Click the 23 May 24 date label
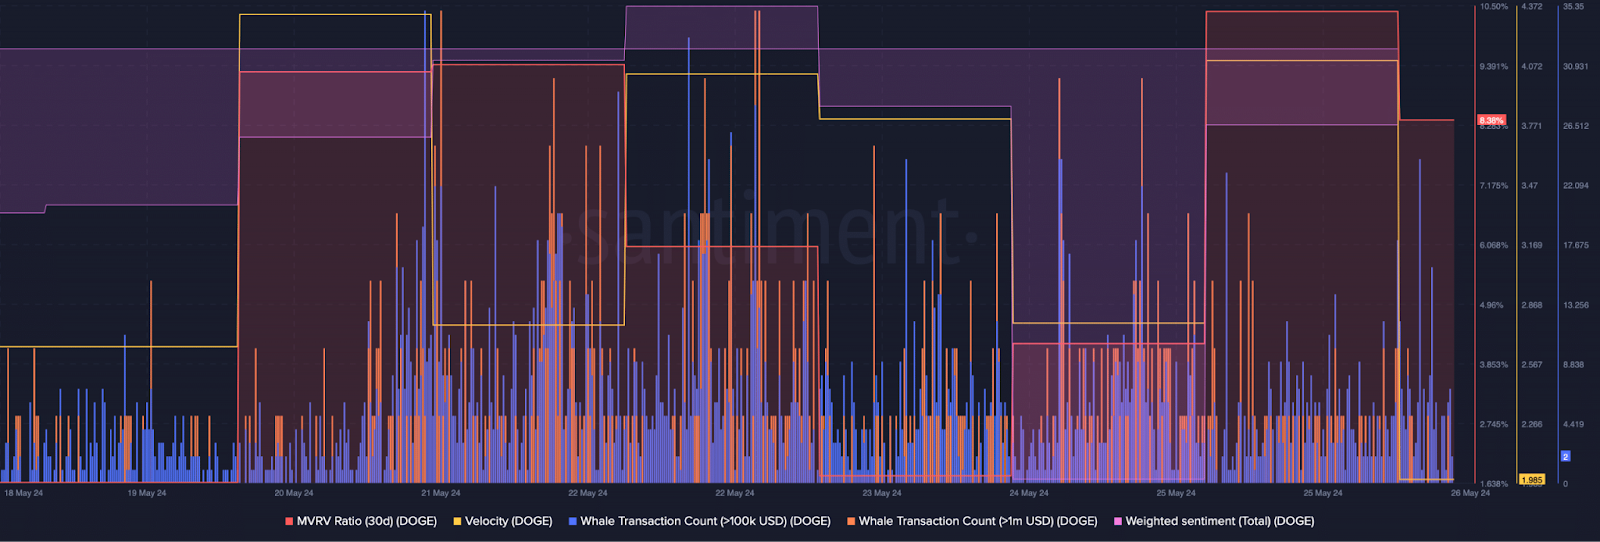This screenshot has width=1600, height=542. tap(882, 493)
